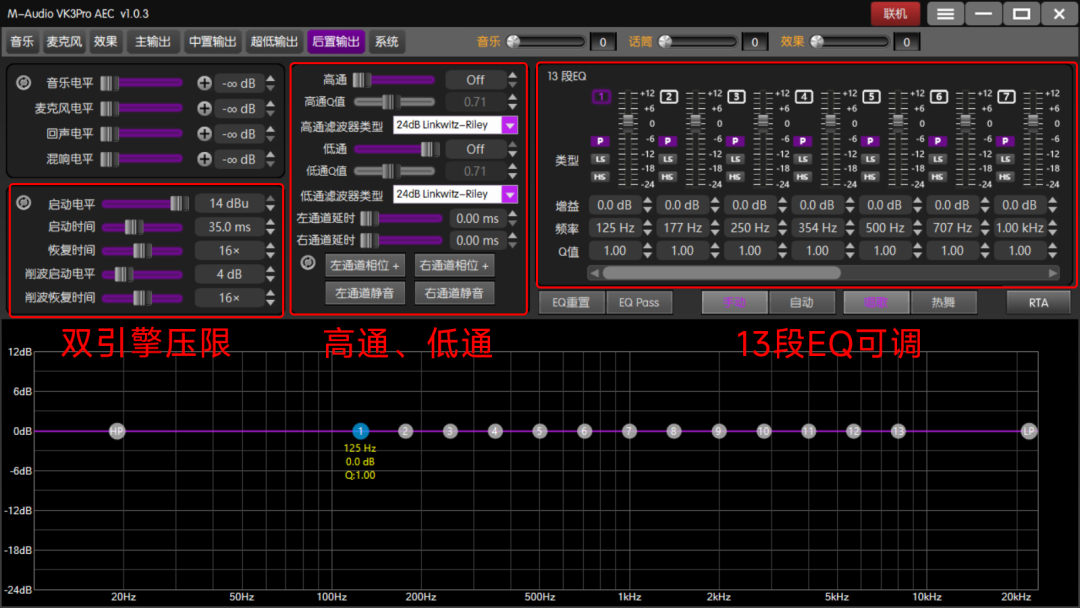Image resolution: width=1080 pixels, height=608 pixels.
Task: Toggle the level section power icon
Action: point(23,83)
